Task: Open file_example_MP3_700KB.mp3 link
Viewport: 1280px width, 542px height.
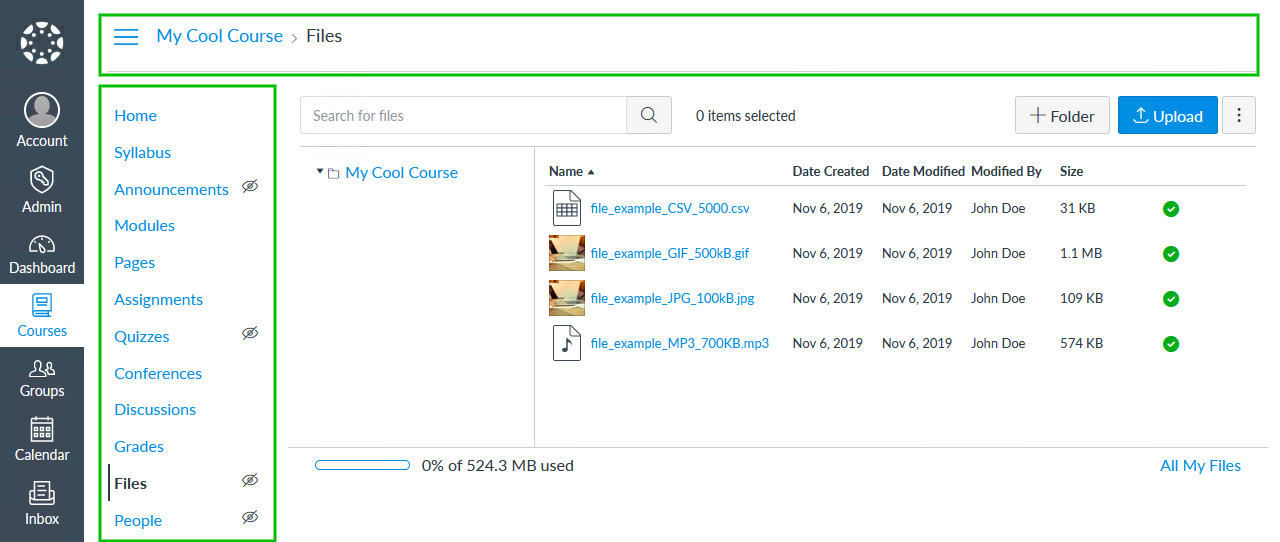Action: point(680,343)
